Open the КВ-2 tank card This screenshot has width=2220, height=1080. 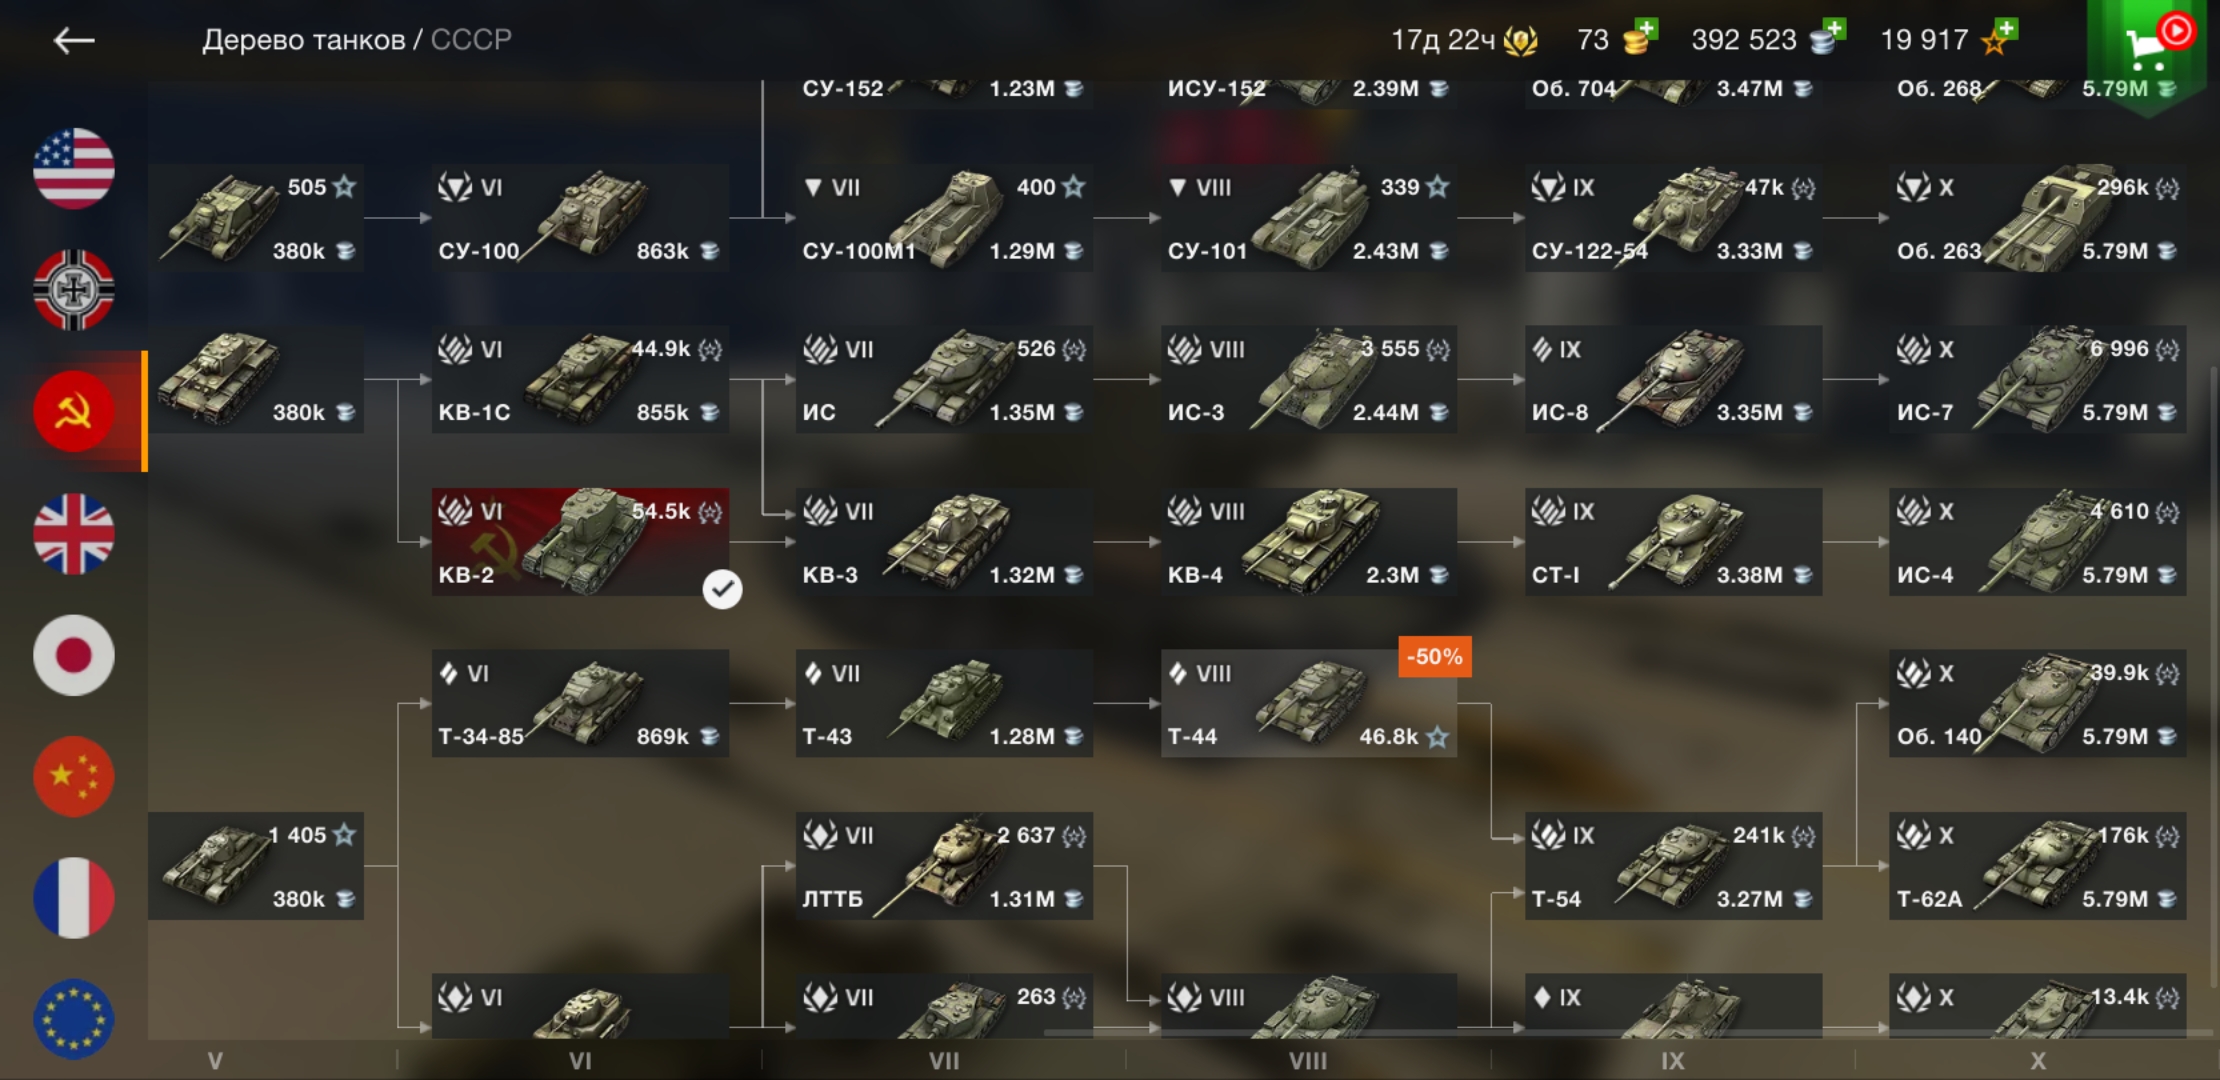point(580,542)
